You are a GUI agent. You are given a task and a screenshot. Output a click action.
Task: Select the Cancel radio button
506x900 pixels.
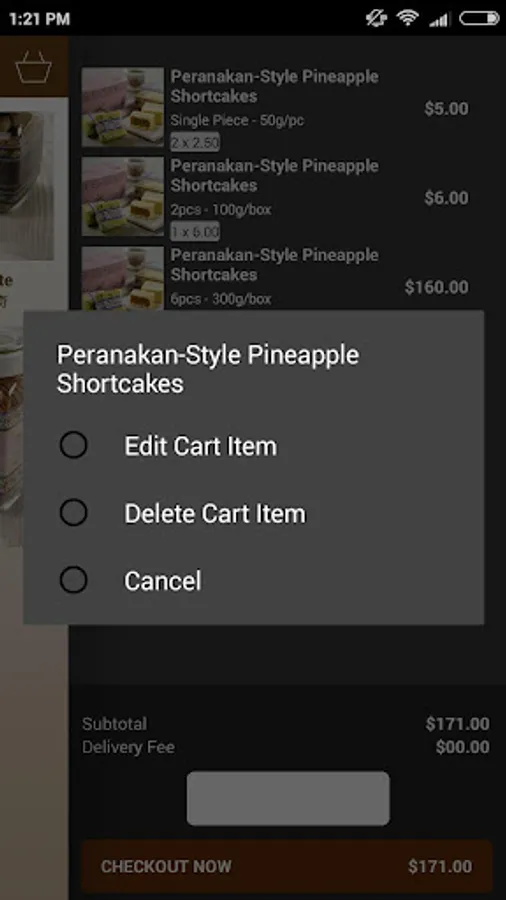(73, 580)
